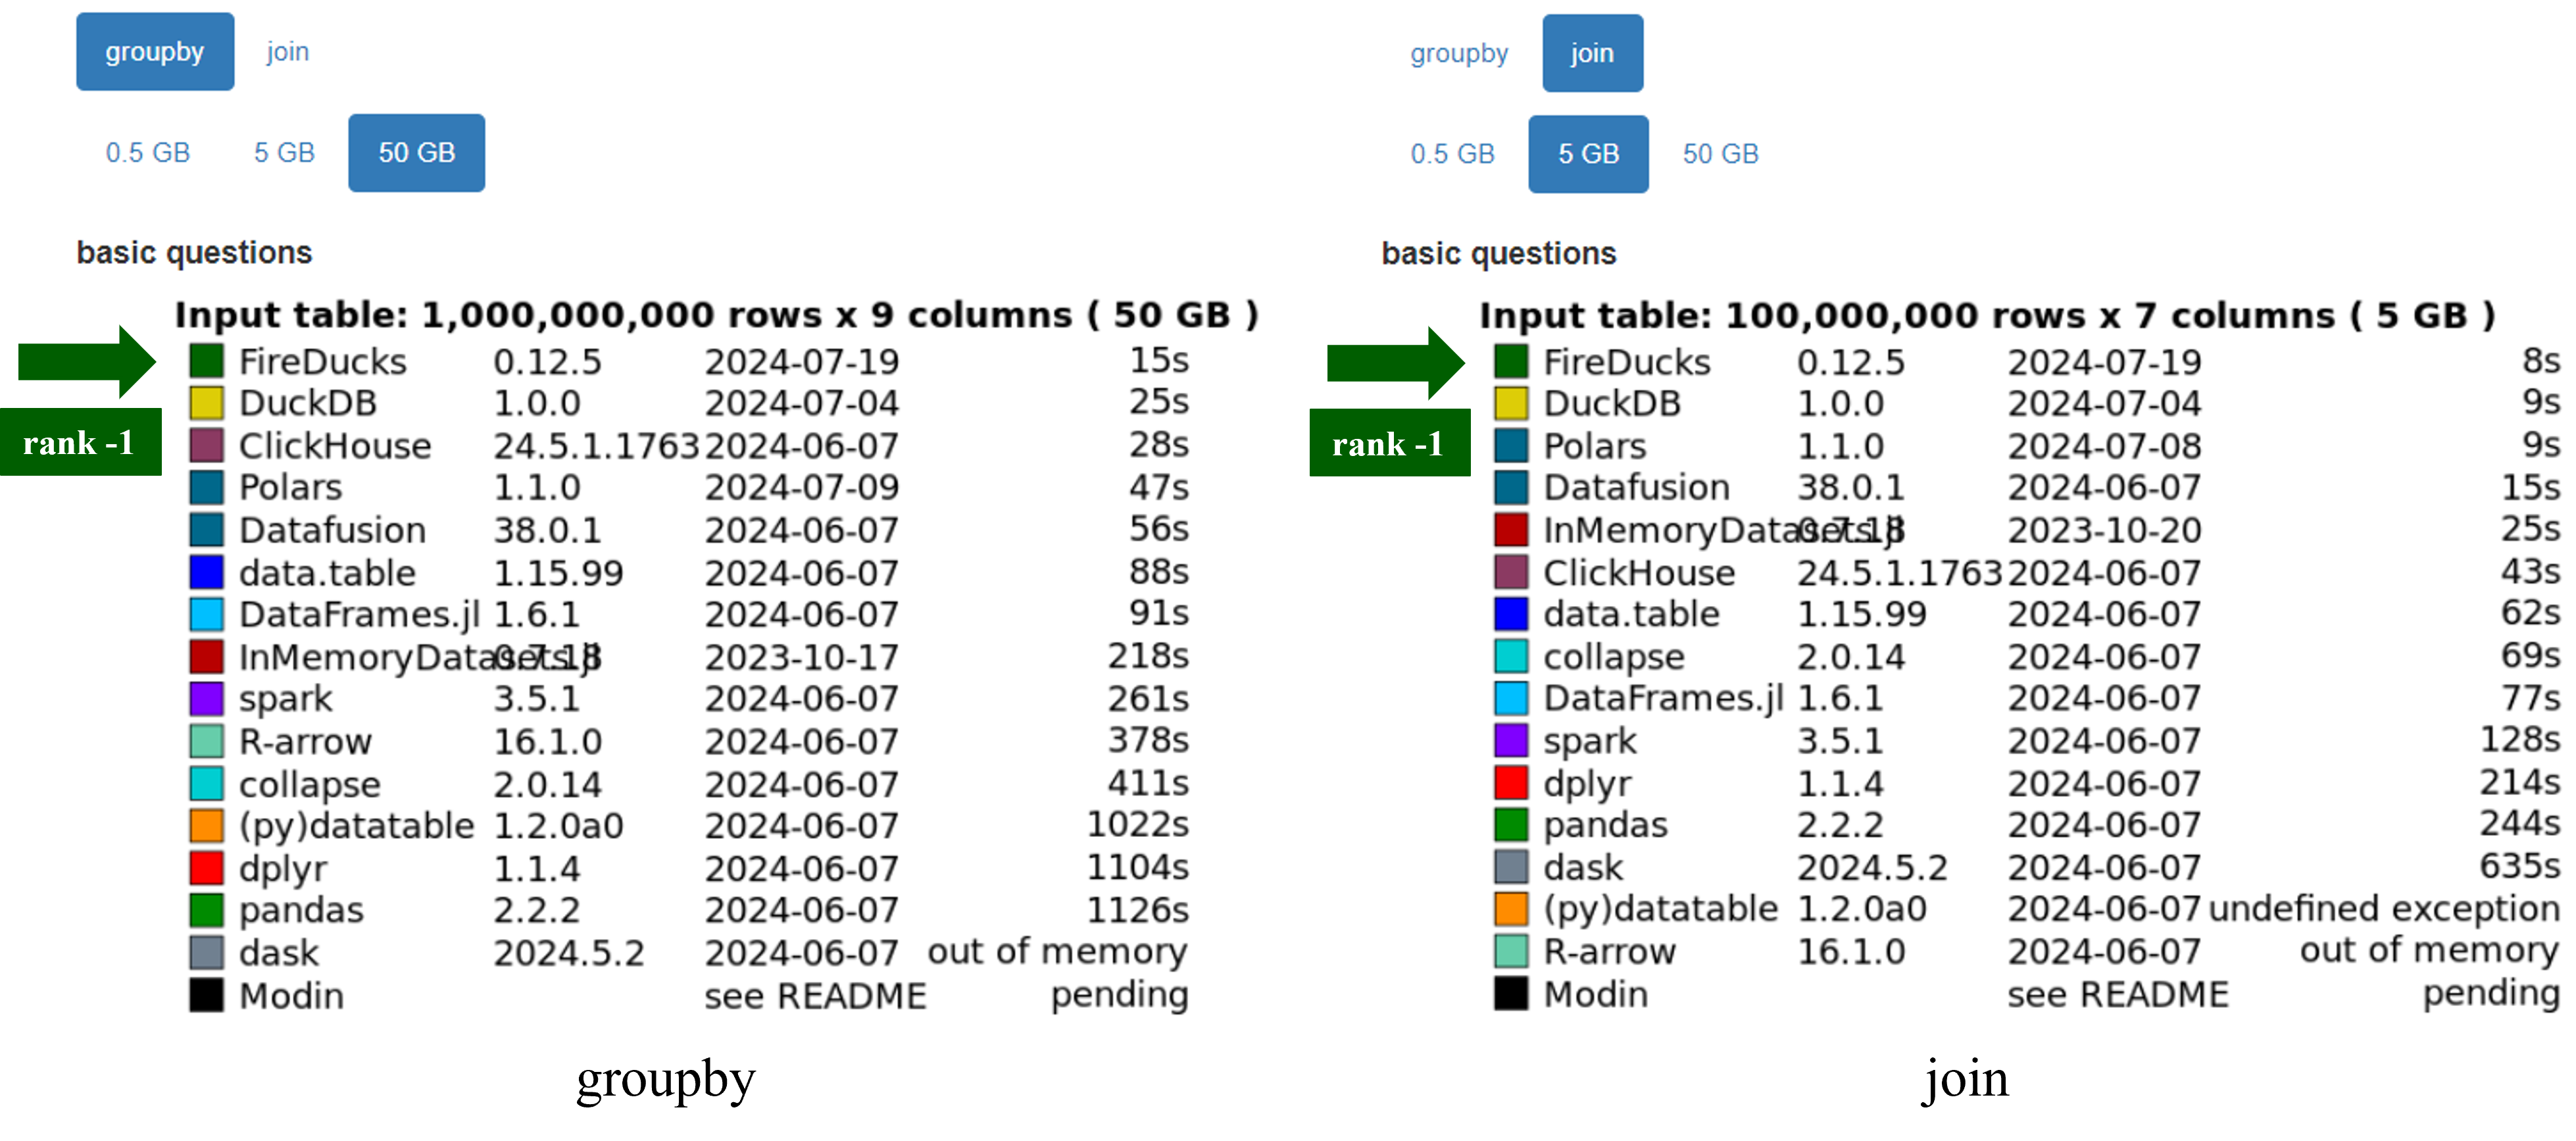Click the ClickHouse purple legend square
Image resolution: width=2576 pixels, height=1141 pixels.
click(207, 445)
